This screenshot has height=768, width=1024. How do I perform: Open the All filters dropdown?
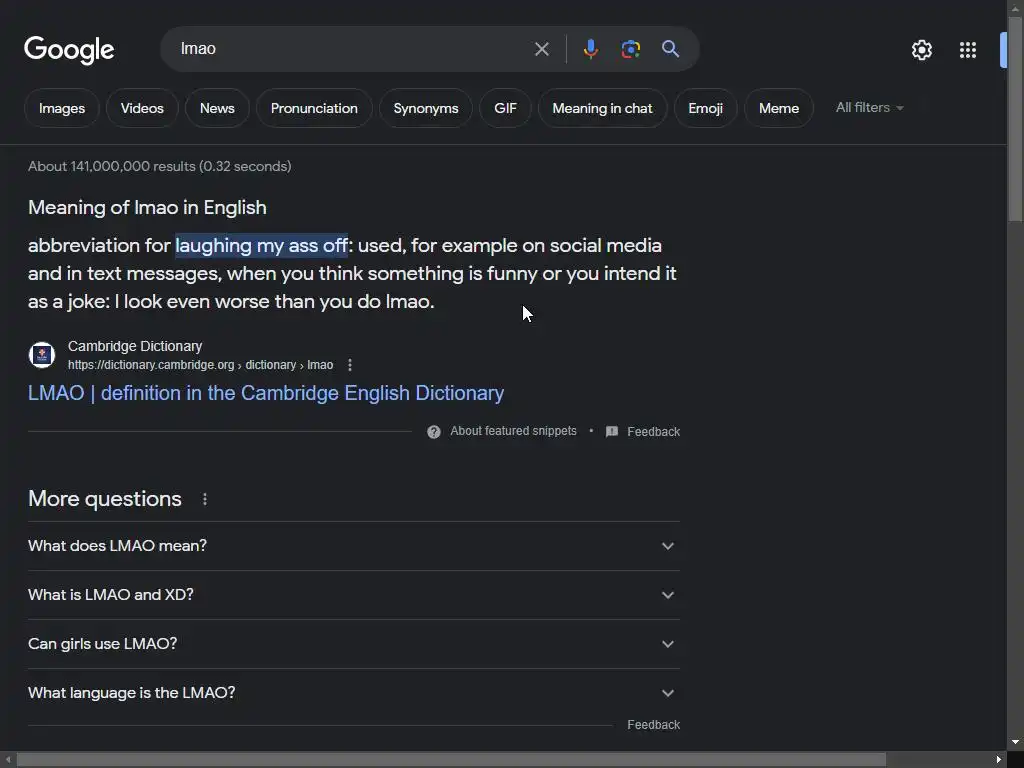[x=869, y=108]
